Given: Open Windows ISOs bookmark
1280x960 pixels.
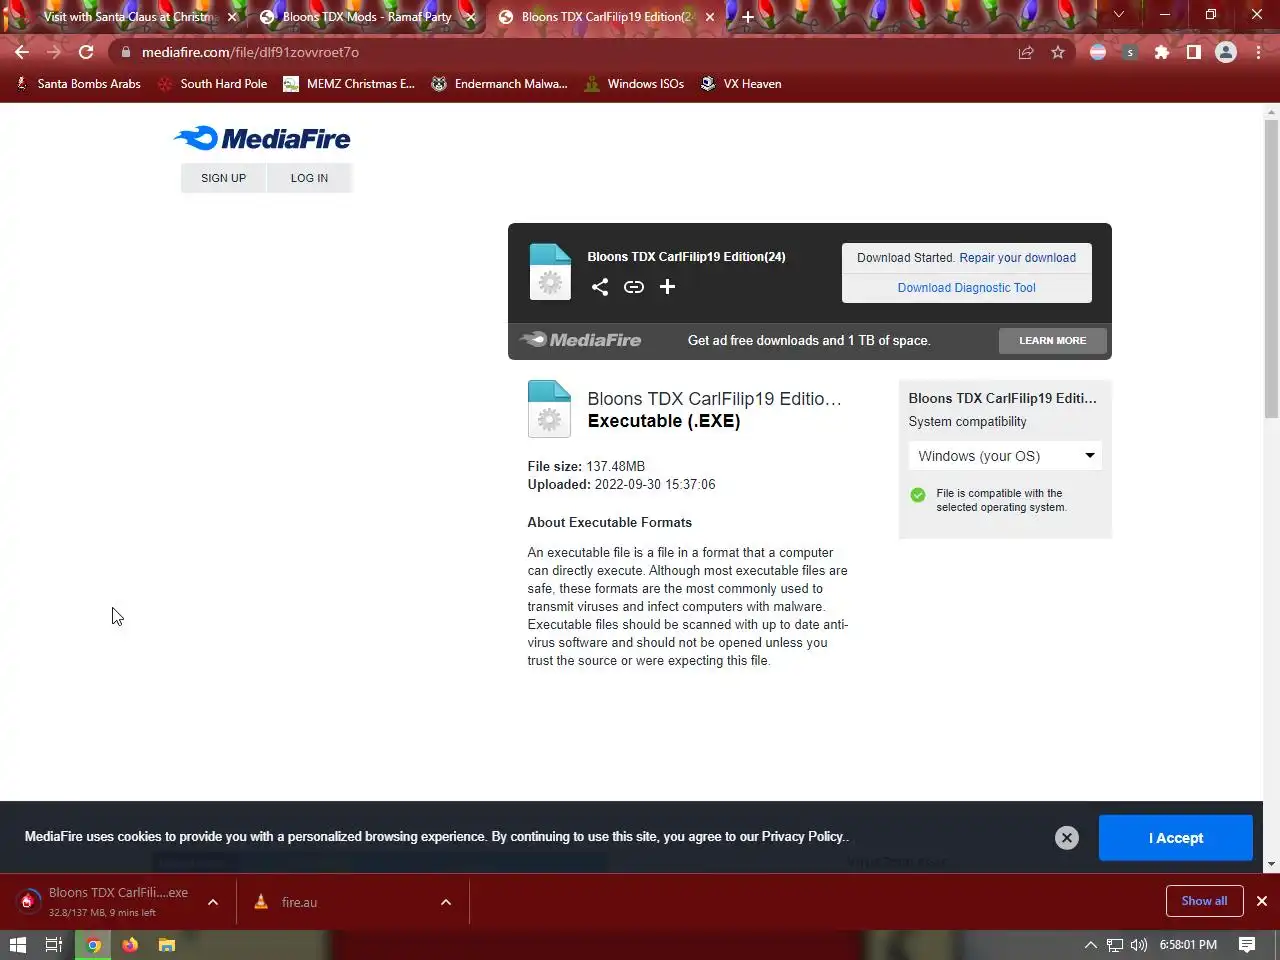Looking at the screenshot, I should pyautogui.click(x=634, y=84).
